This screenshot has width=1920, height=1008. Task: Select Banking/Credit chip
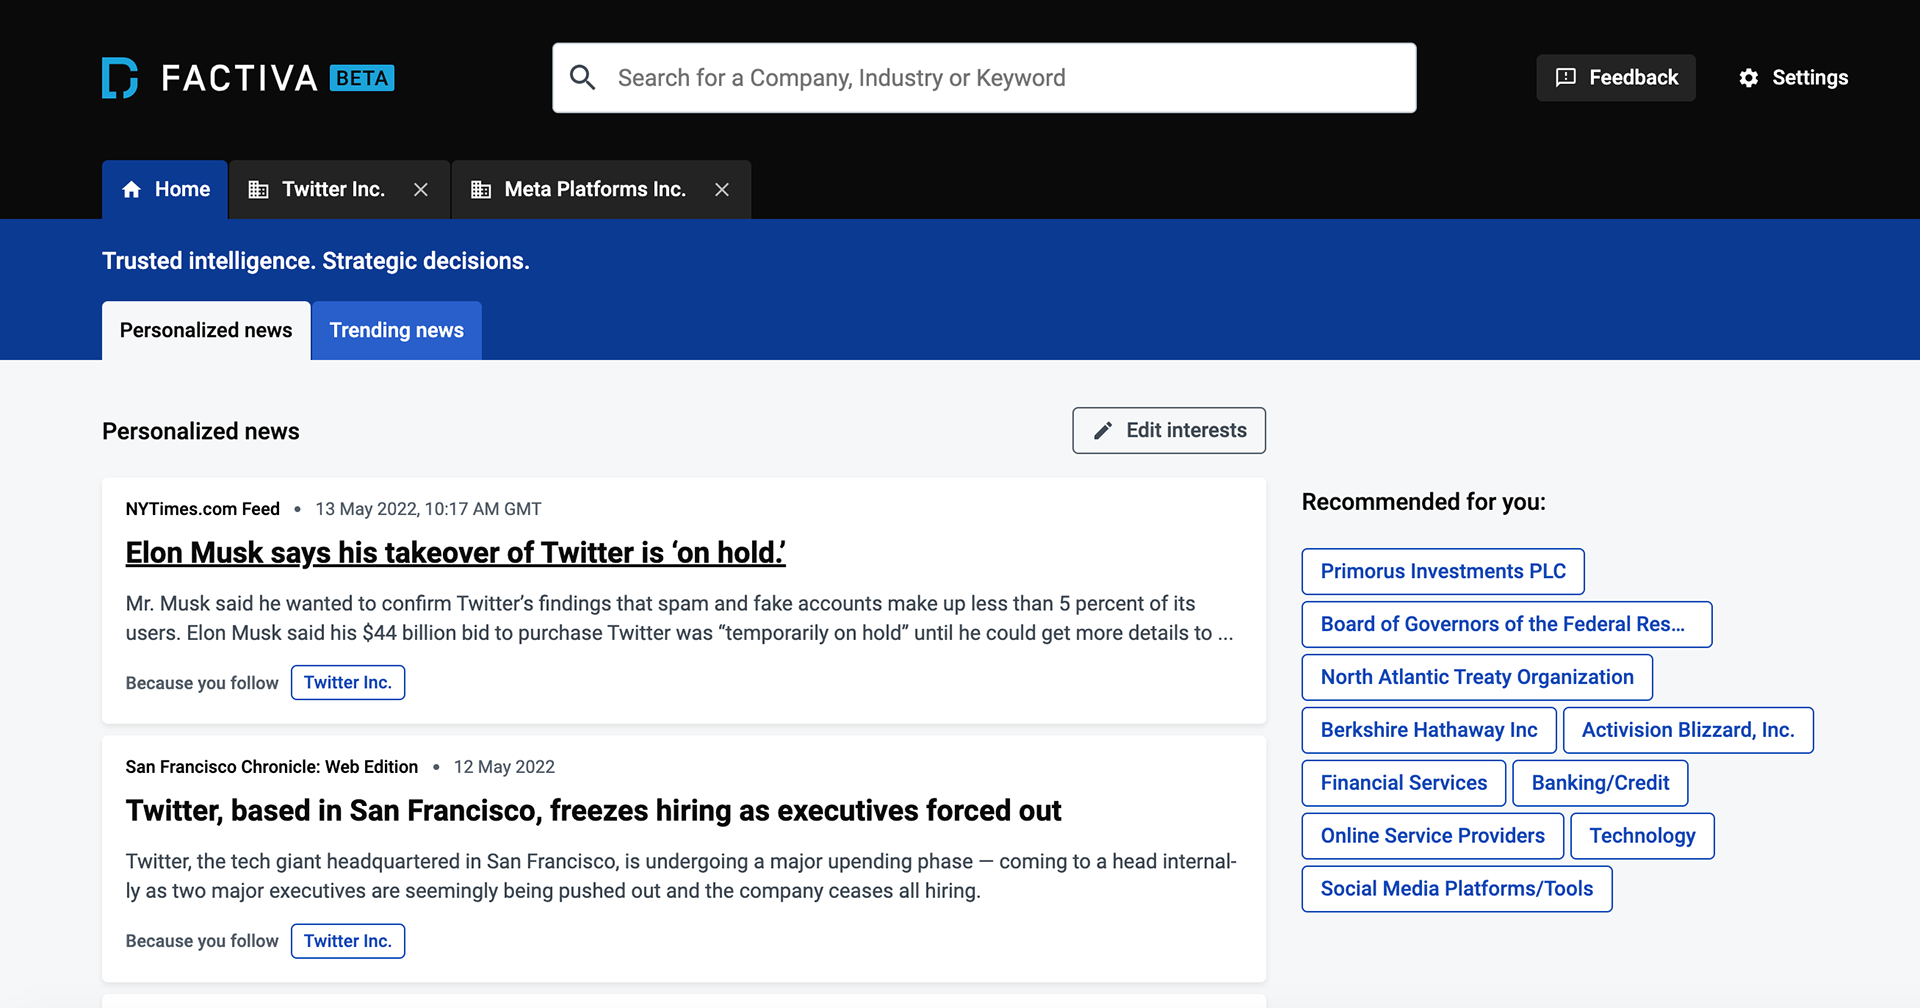(1600, 783)
